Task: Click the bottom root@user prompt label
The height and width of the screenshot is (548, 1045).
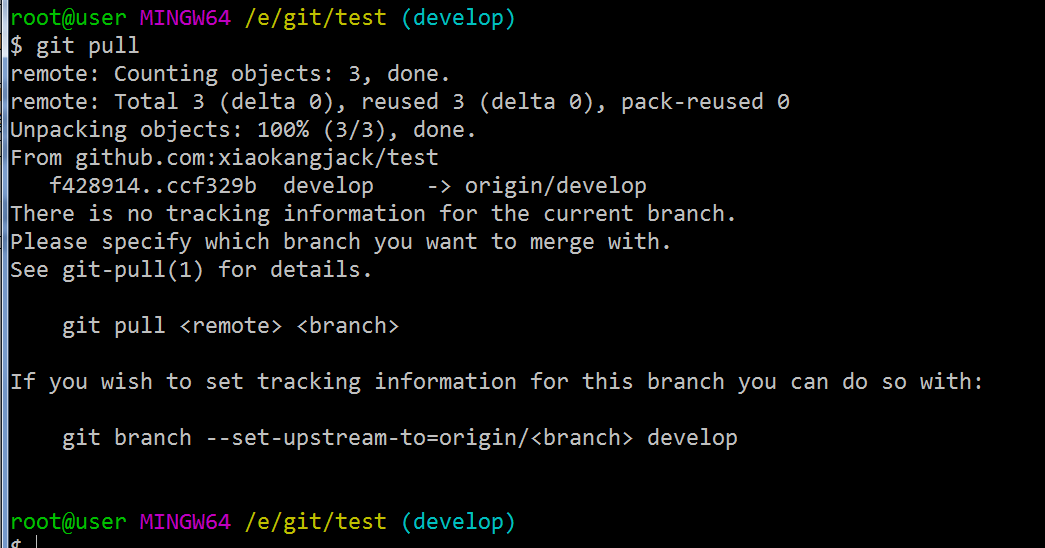Action: point(68,522)
